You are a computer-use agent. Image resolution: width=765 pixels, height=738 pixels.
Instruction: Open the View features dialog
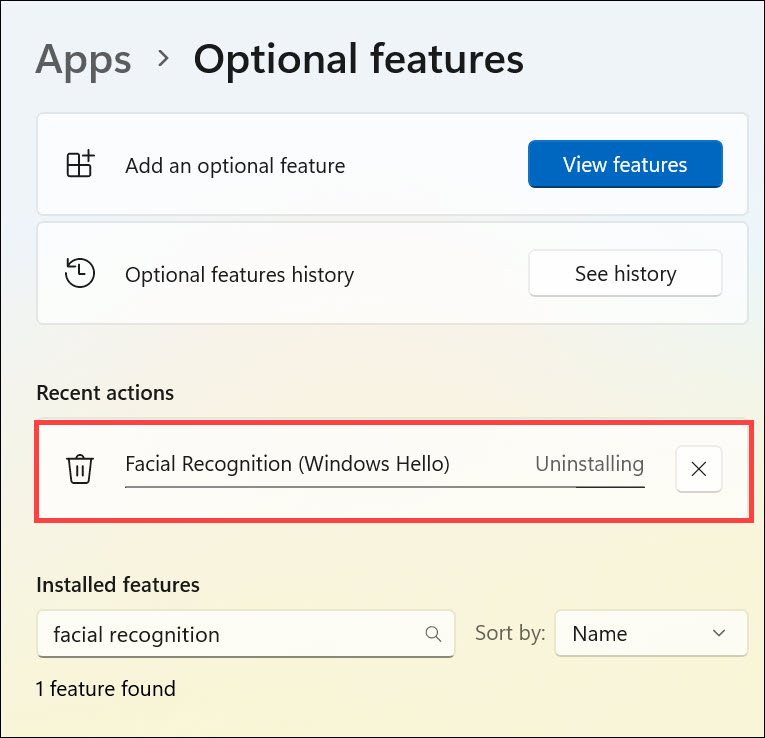pos(625,164)
